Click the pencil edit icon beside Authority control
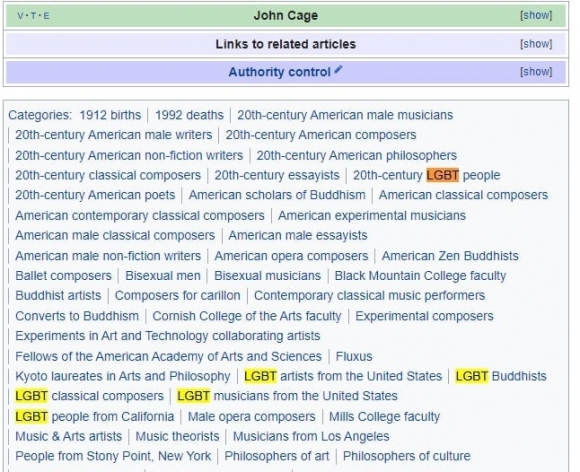This screenshot has height=472, width=580. (338, 70)
